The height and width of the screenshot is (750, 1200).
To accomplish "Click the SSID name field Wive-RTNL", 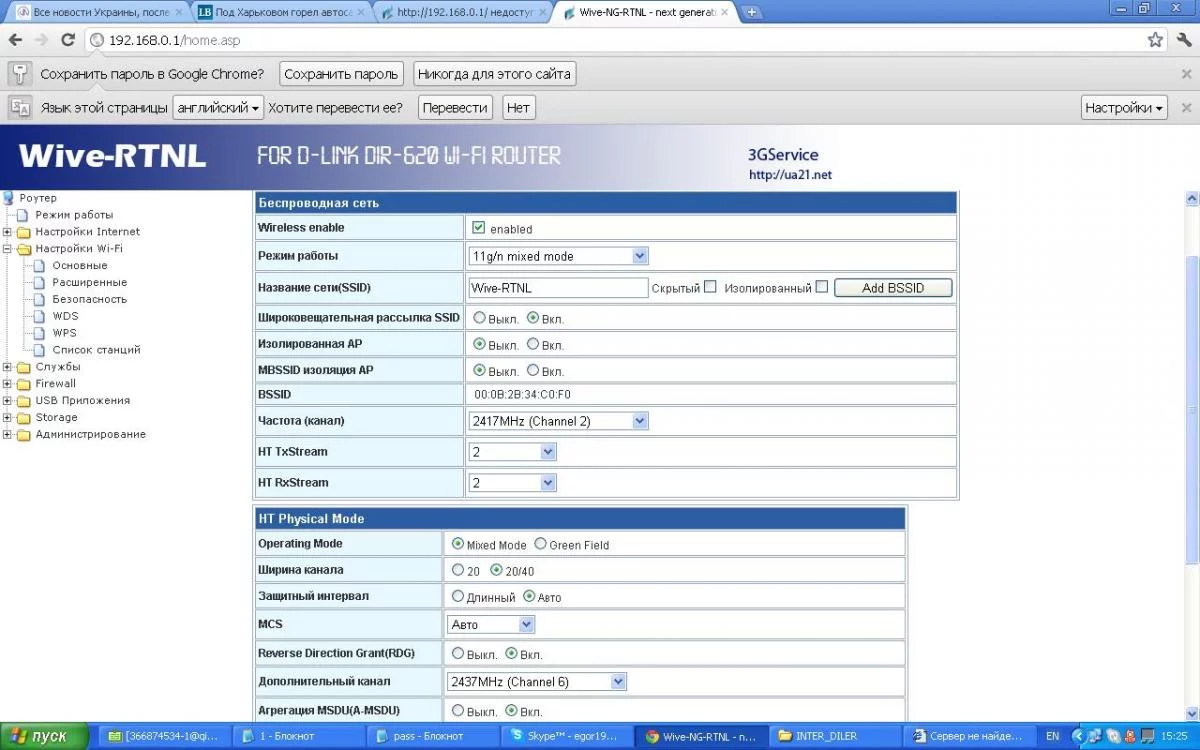I will [558, 288].
